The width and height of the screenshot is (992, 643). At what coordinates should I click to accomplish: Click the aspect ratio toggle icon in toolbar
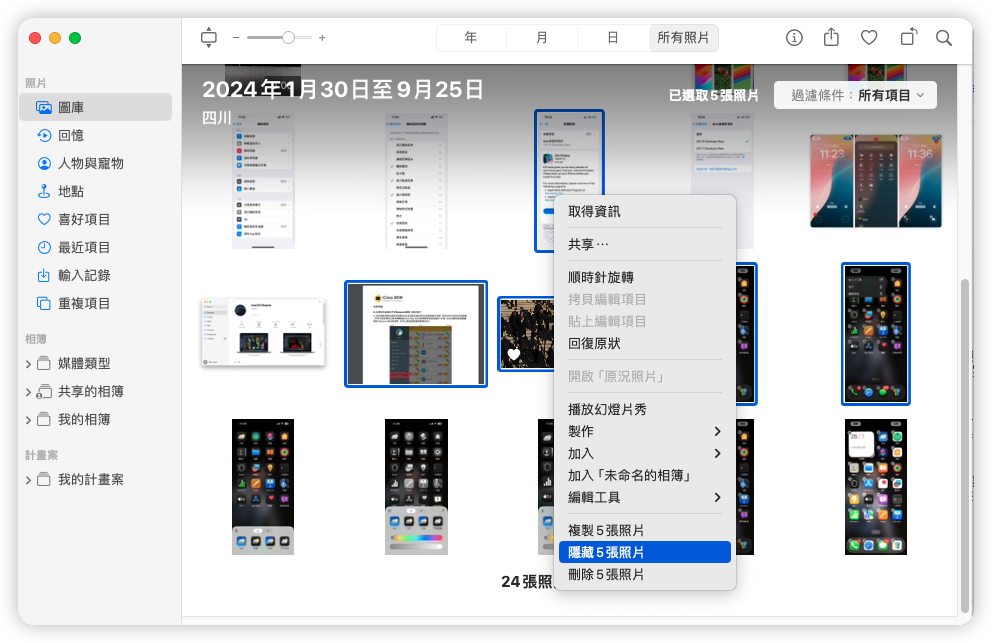(x=208, y=38)
